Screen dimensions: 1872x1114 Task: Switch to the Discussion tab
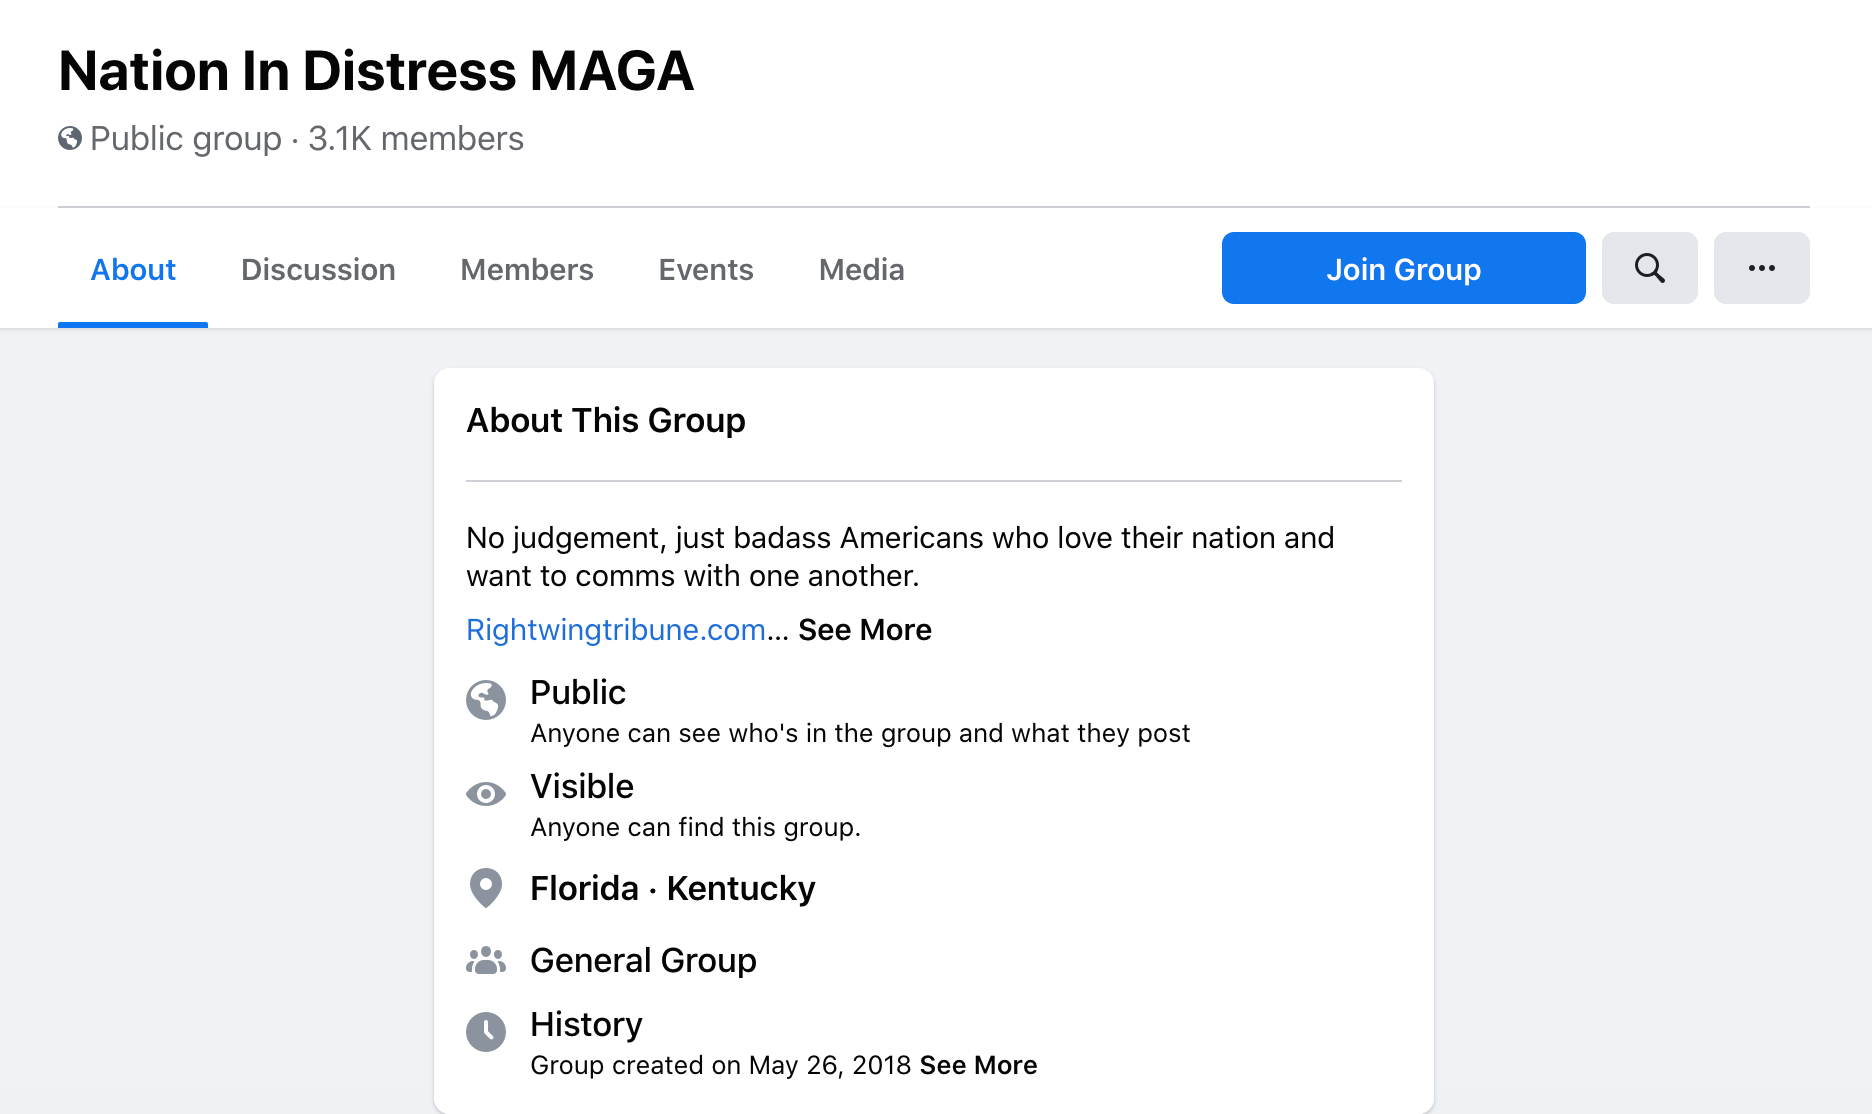coord(318,269)
